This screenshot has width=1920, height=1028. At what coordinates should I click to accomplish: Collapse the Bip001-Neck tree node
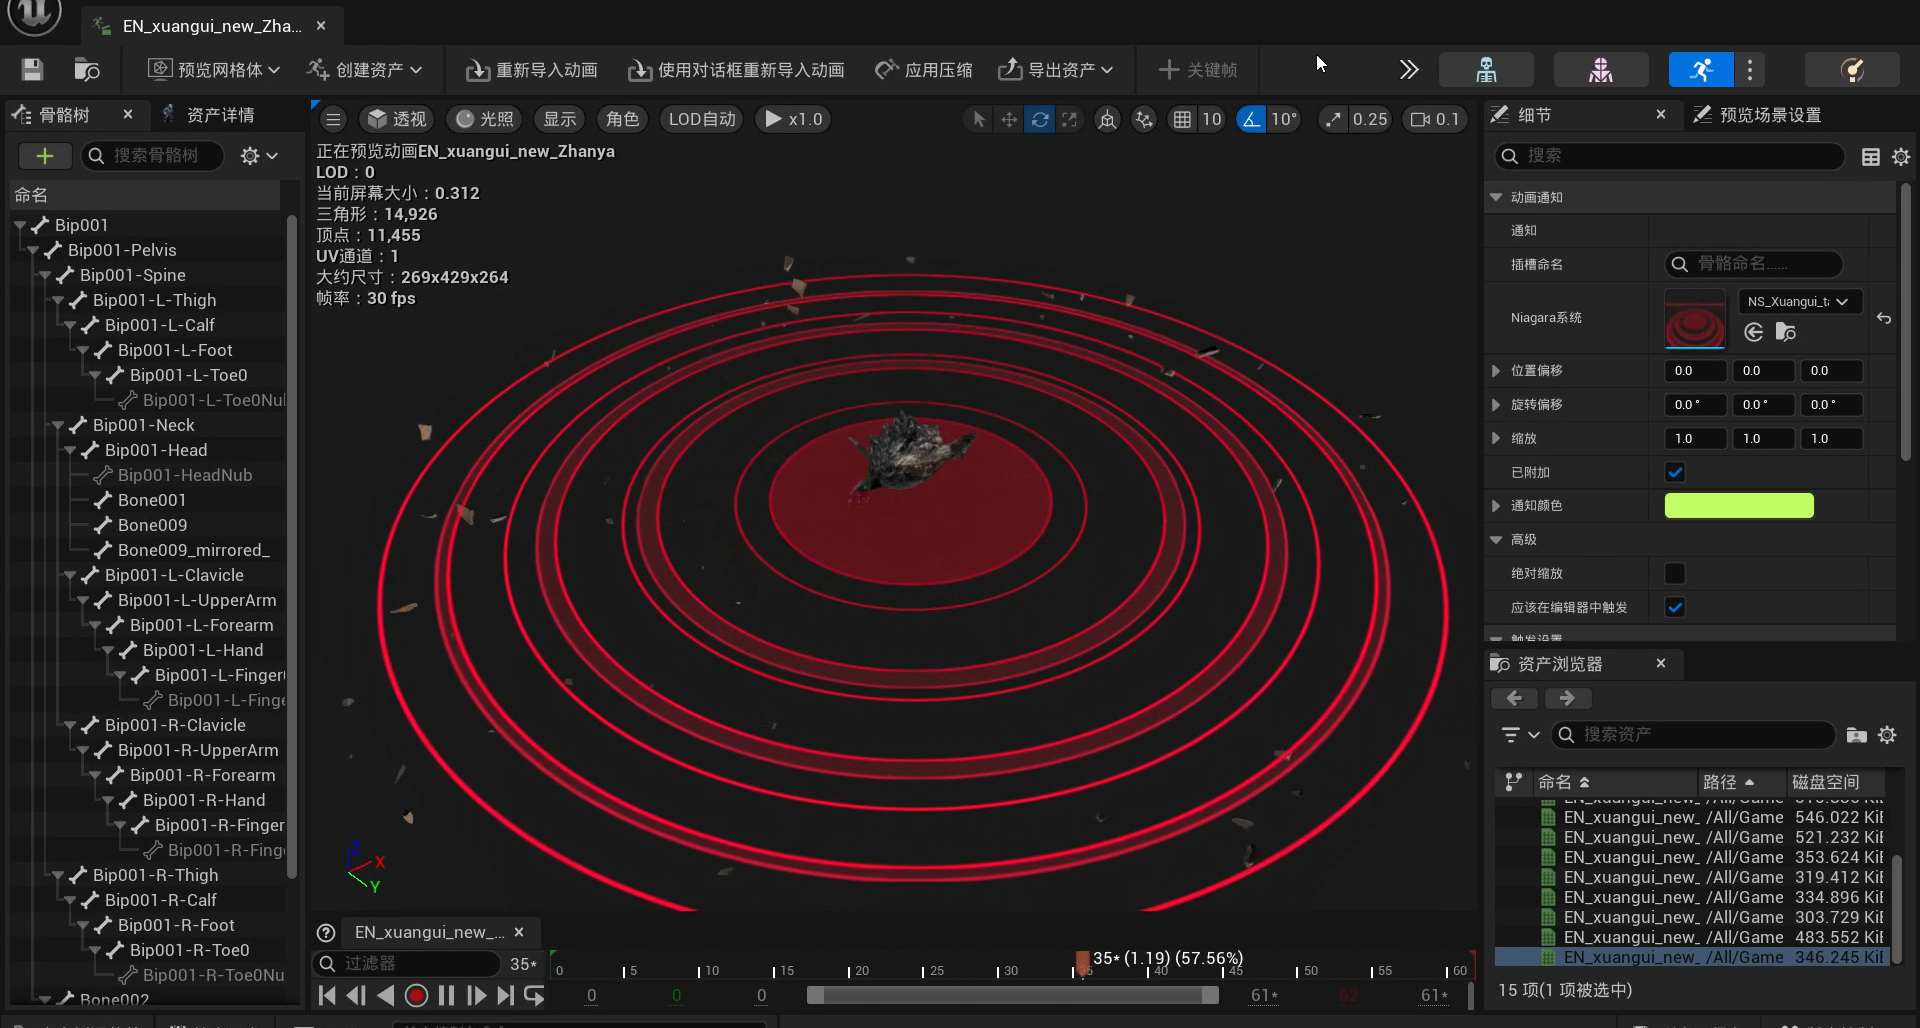(59, 426)
